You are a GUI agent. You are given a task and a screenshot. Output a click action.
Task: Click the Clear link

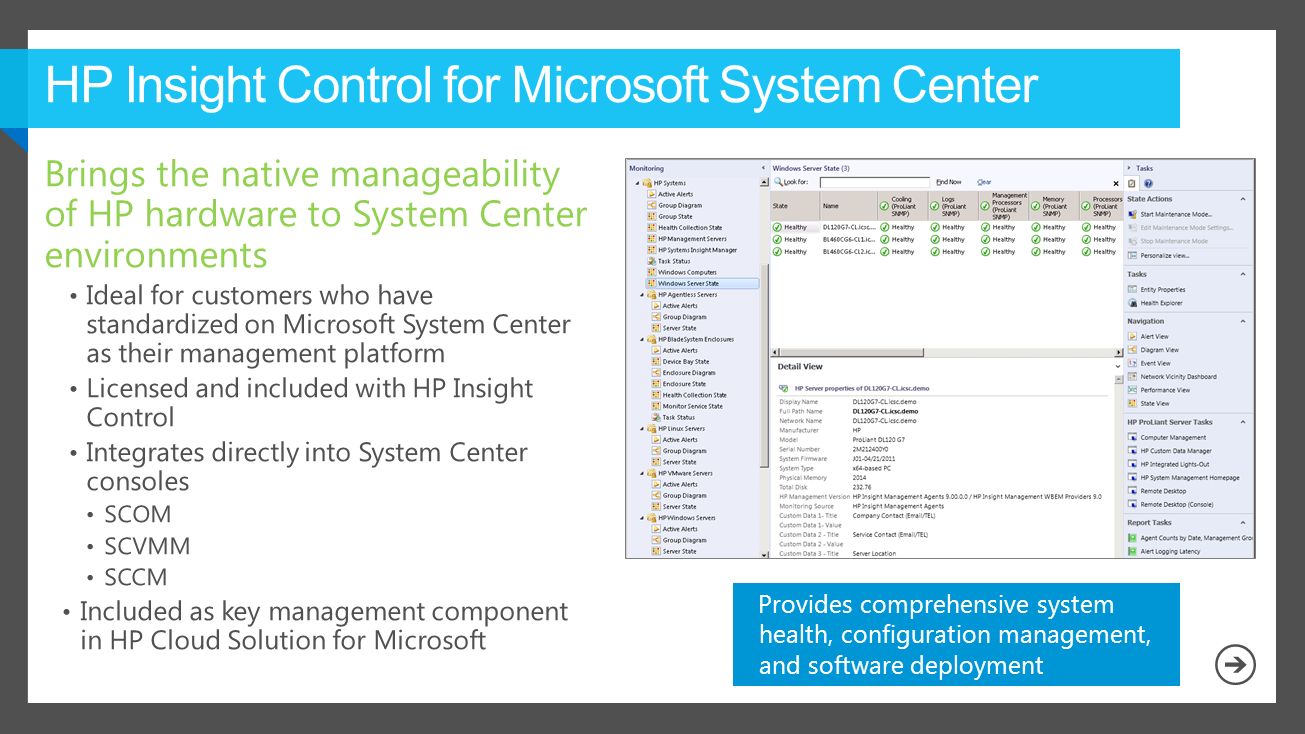[984, 182]
